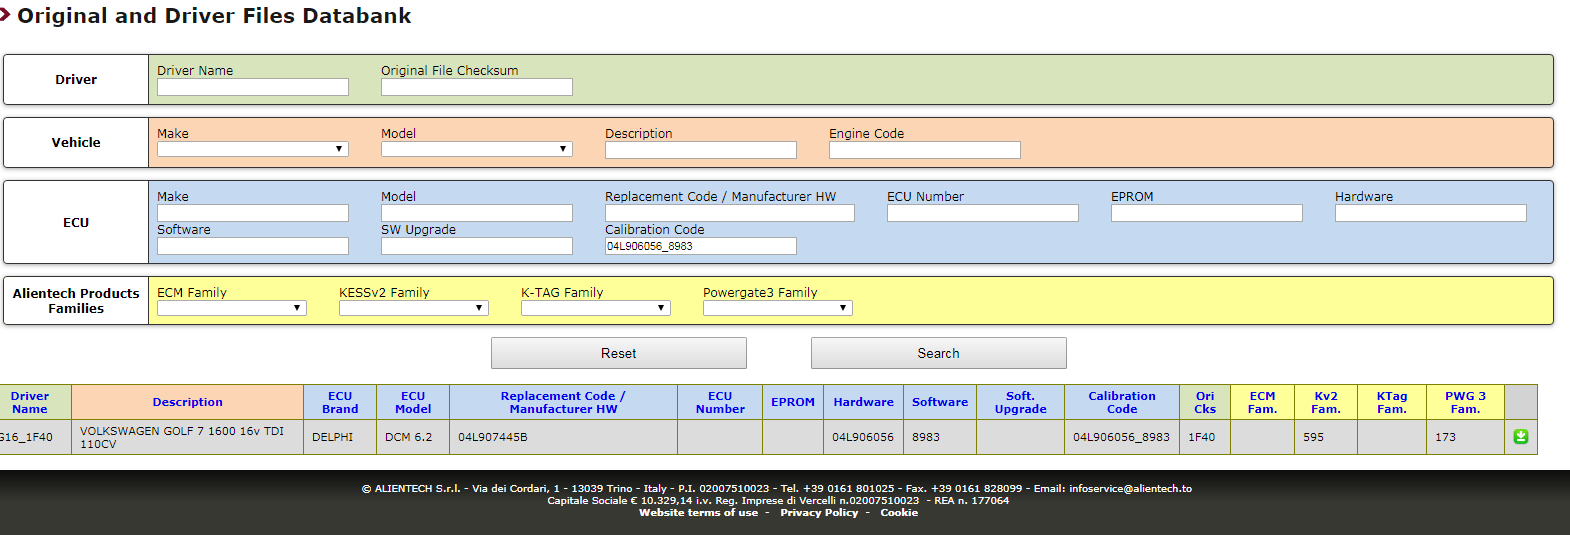The width and height of the screenshot is (1570, 535).
Task: Select the VOLKSWAGEN GOLF 7 1600 16v TDI cell
Action: pyautogui.click(x=187, y=437)
